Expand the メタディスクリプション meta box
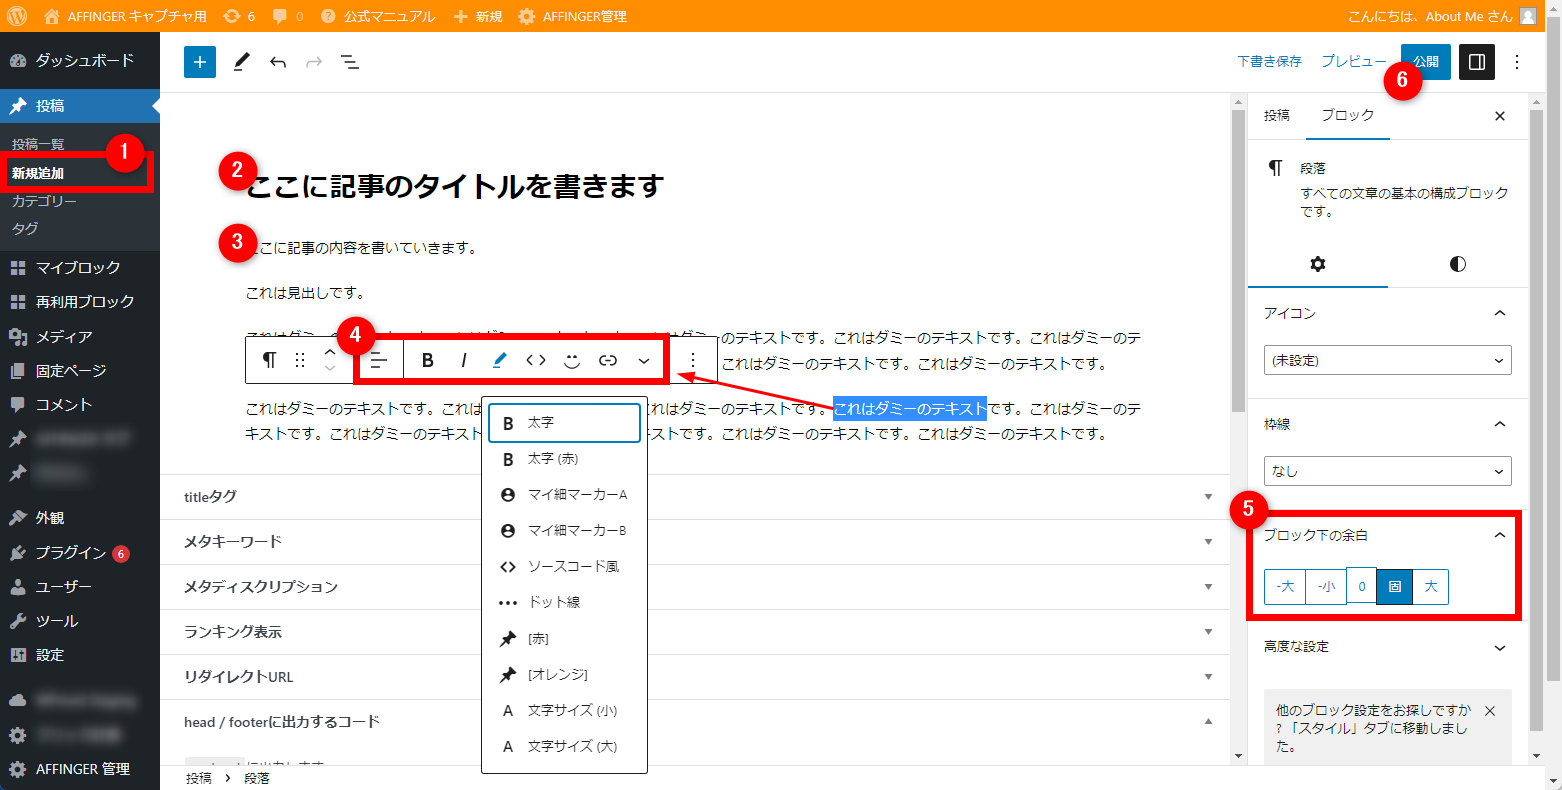1562x790 pixels. 695,587
